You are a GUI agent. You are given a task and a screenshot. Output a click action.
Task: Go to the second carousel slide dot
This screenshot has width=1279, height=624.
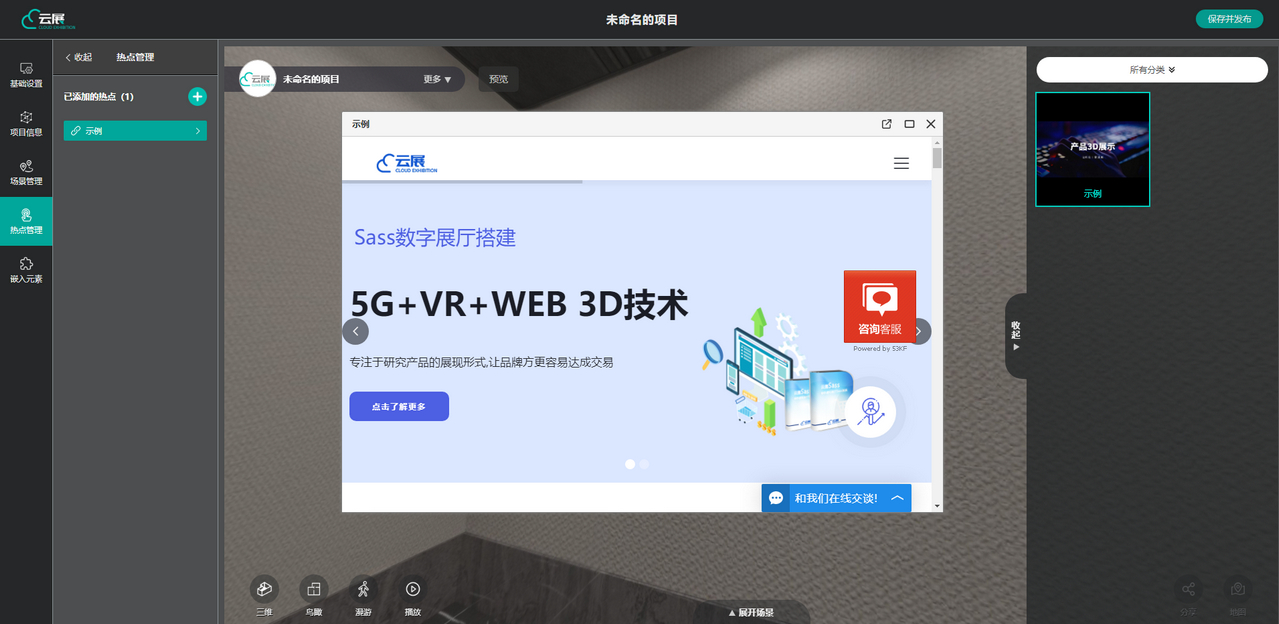(x=644, y=464)
